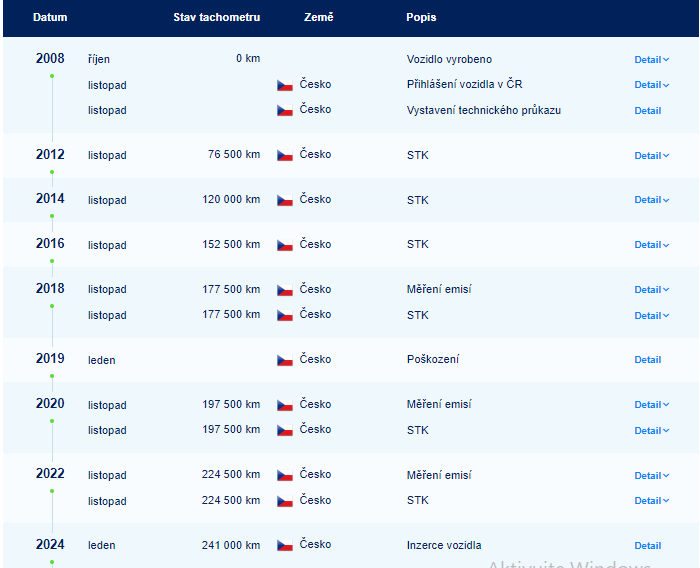Click Czech flag in 2024 Inzerce vozidla row

(x=285, y=545)
